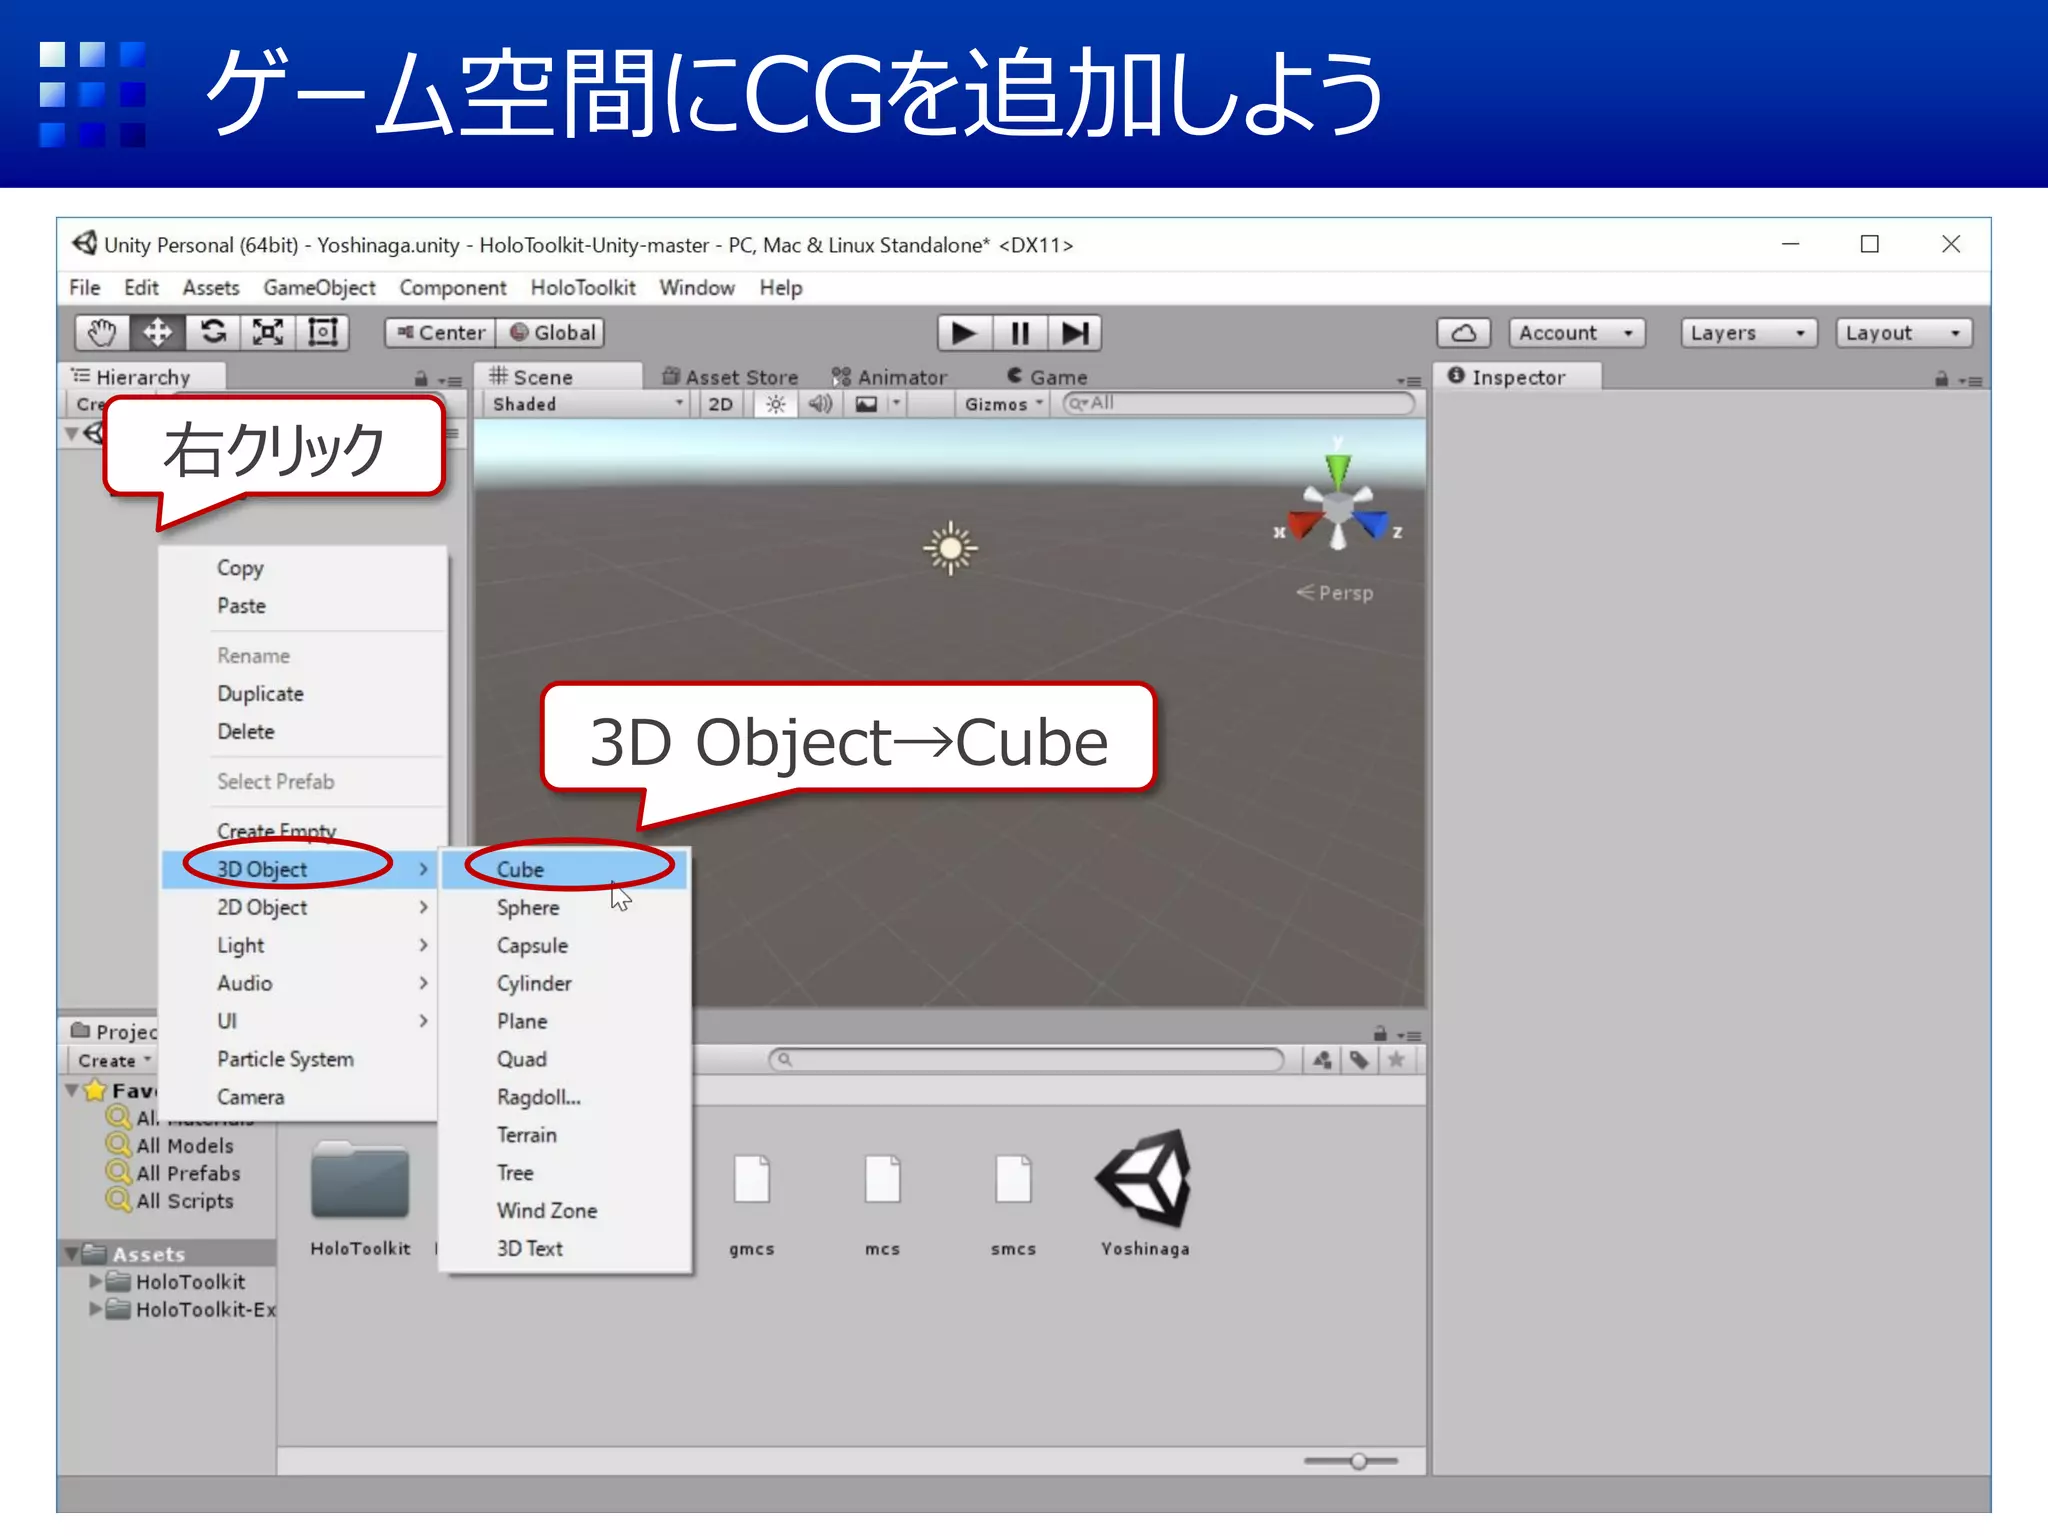Click the red X axis cone
This screenshot has width=2048, height=1536.
(1303, 524)
